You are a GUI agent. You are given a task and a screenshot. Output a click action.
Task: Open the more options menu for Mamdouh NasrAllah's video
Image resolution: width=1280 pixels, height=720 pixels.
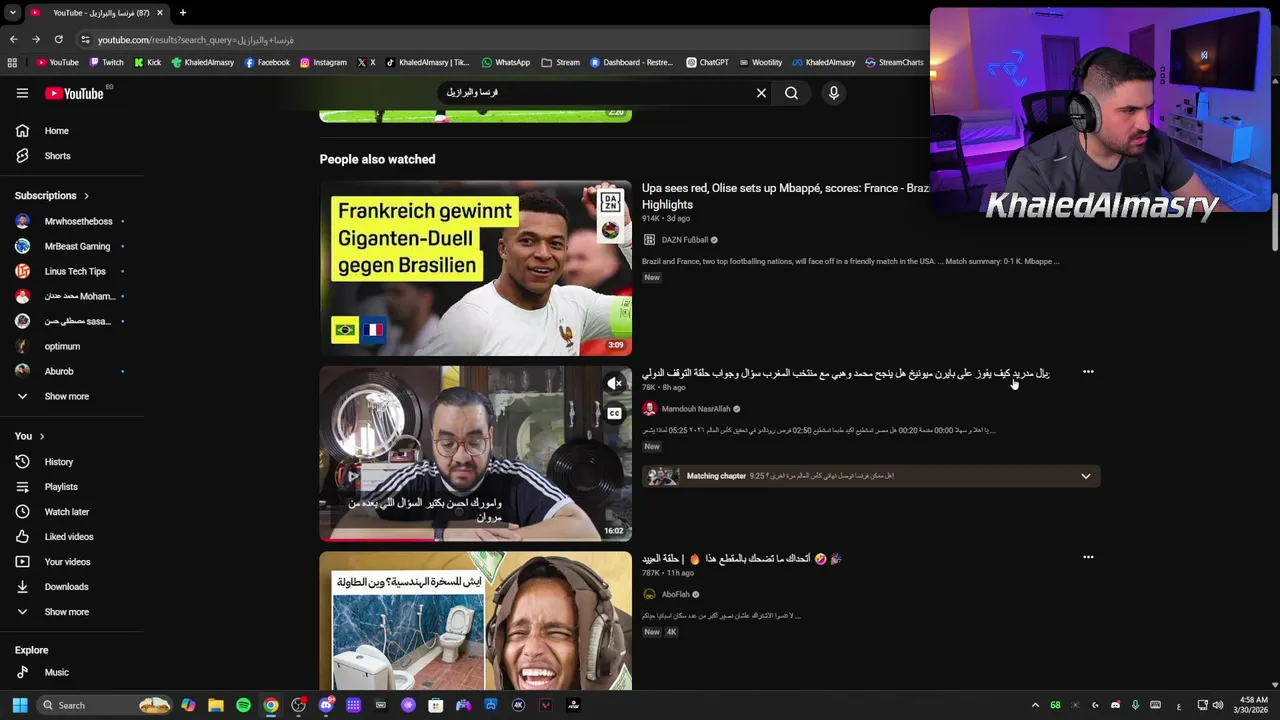(x=1088, y=372)
